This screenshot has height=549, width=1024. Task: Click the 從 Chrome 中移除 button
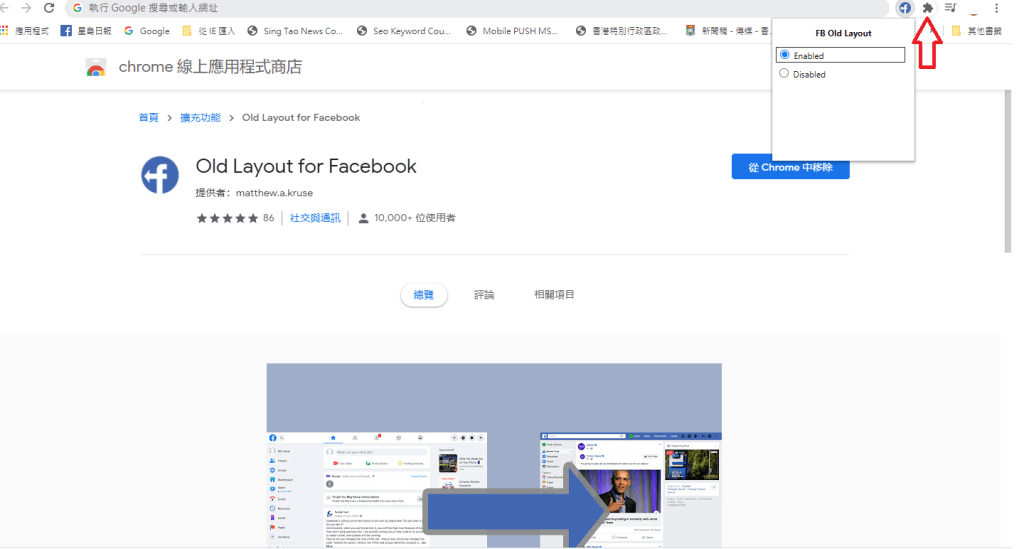tap(790, 167)
